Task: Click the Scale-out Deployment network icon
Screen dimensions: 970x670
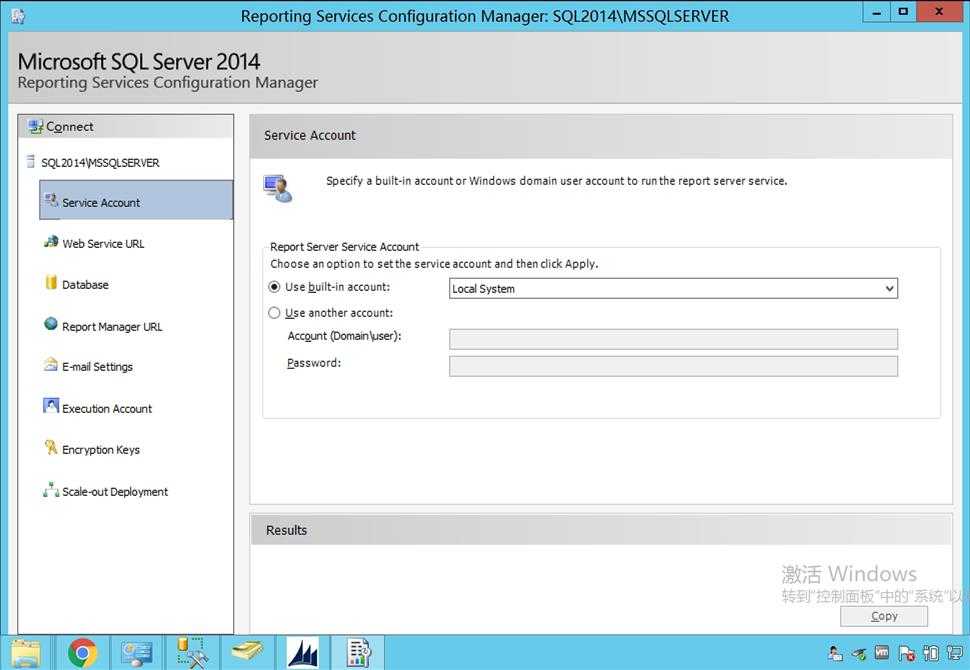Action: tap(51, 489)
